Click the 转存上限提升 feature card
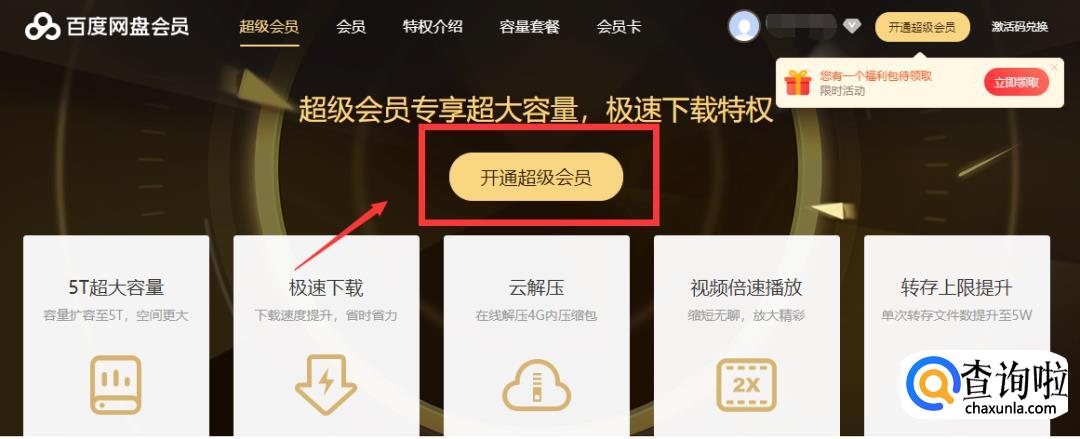The image size is (1080, 439). [957, 336]
